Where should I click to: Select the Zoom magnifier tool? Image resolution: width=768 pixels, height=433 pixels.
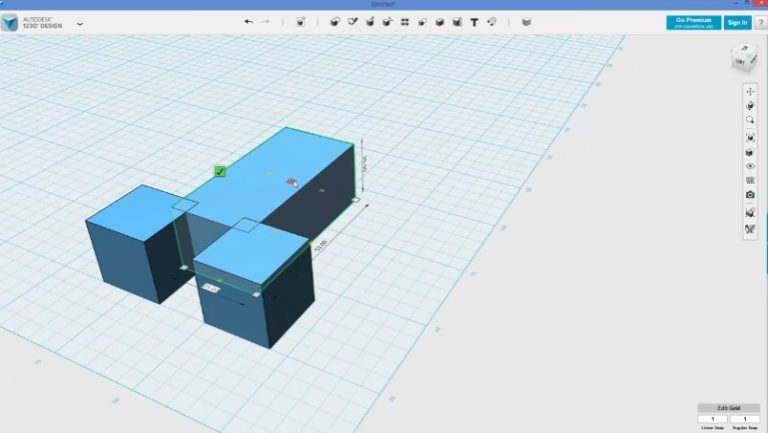click(750, 120)
